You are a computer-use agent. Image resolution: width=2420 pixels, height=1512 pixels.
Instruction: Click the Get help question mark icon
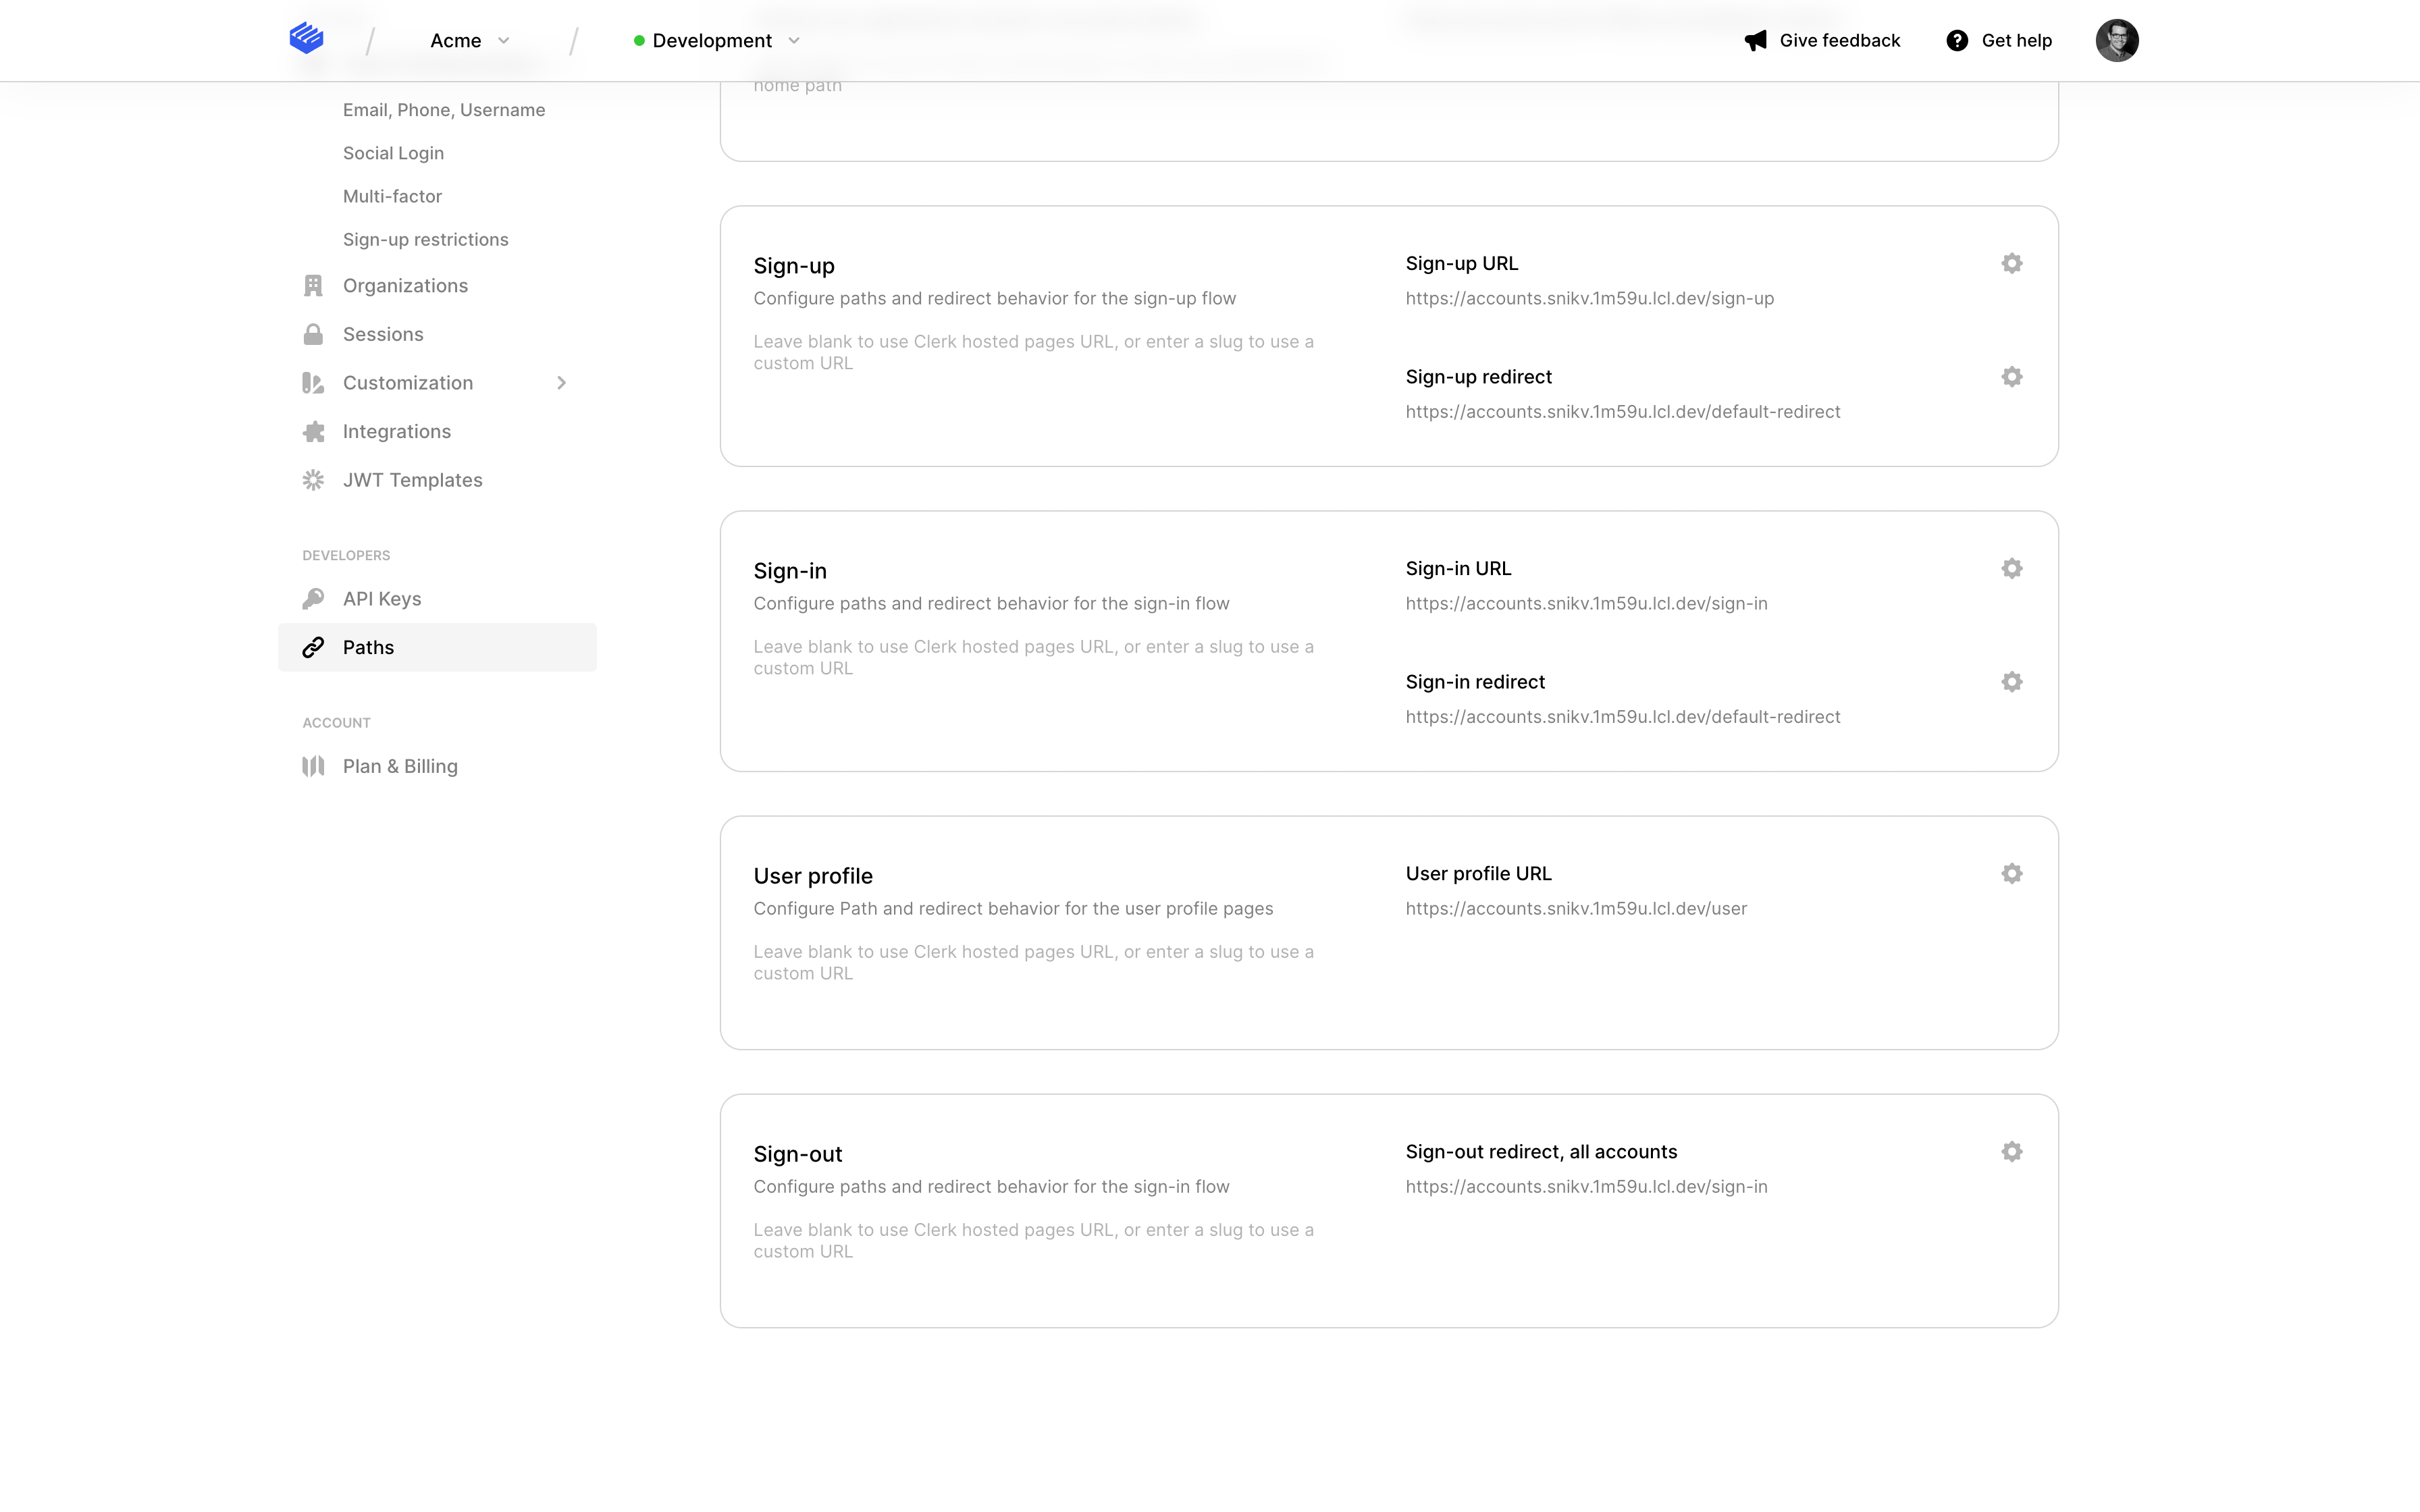click(x=1957, y=40)
